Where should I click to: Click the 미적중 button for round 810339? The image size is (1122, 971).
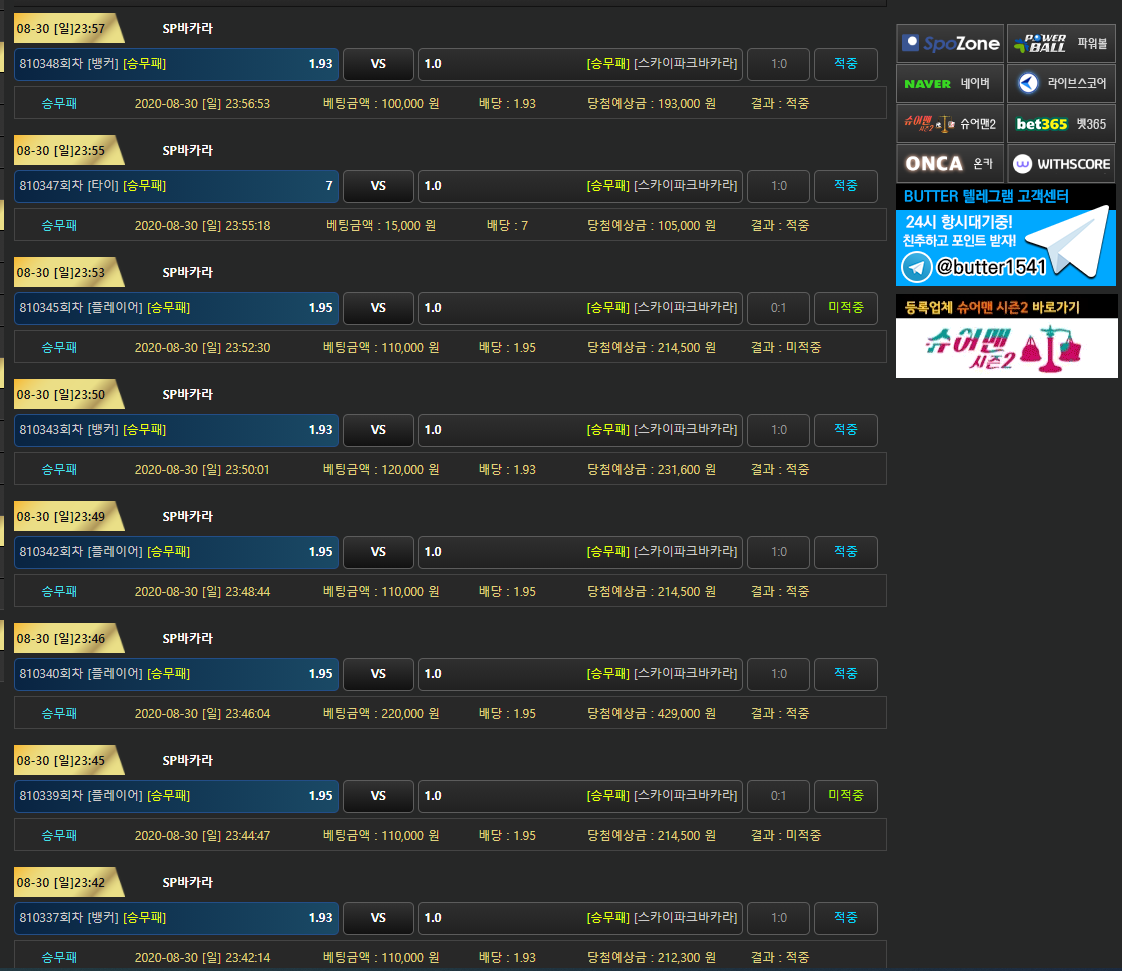click(x=845, y=796)
